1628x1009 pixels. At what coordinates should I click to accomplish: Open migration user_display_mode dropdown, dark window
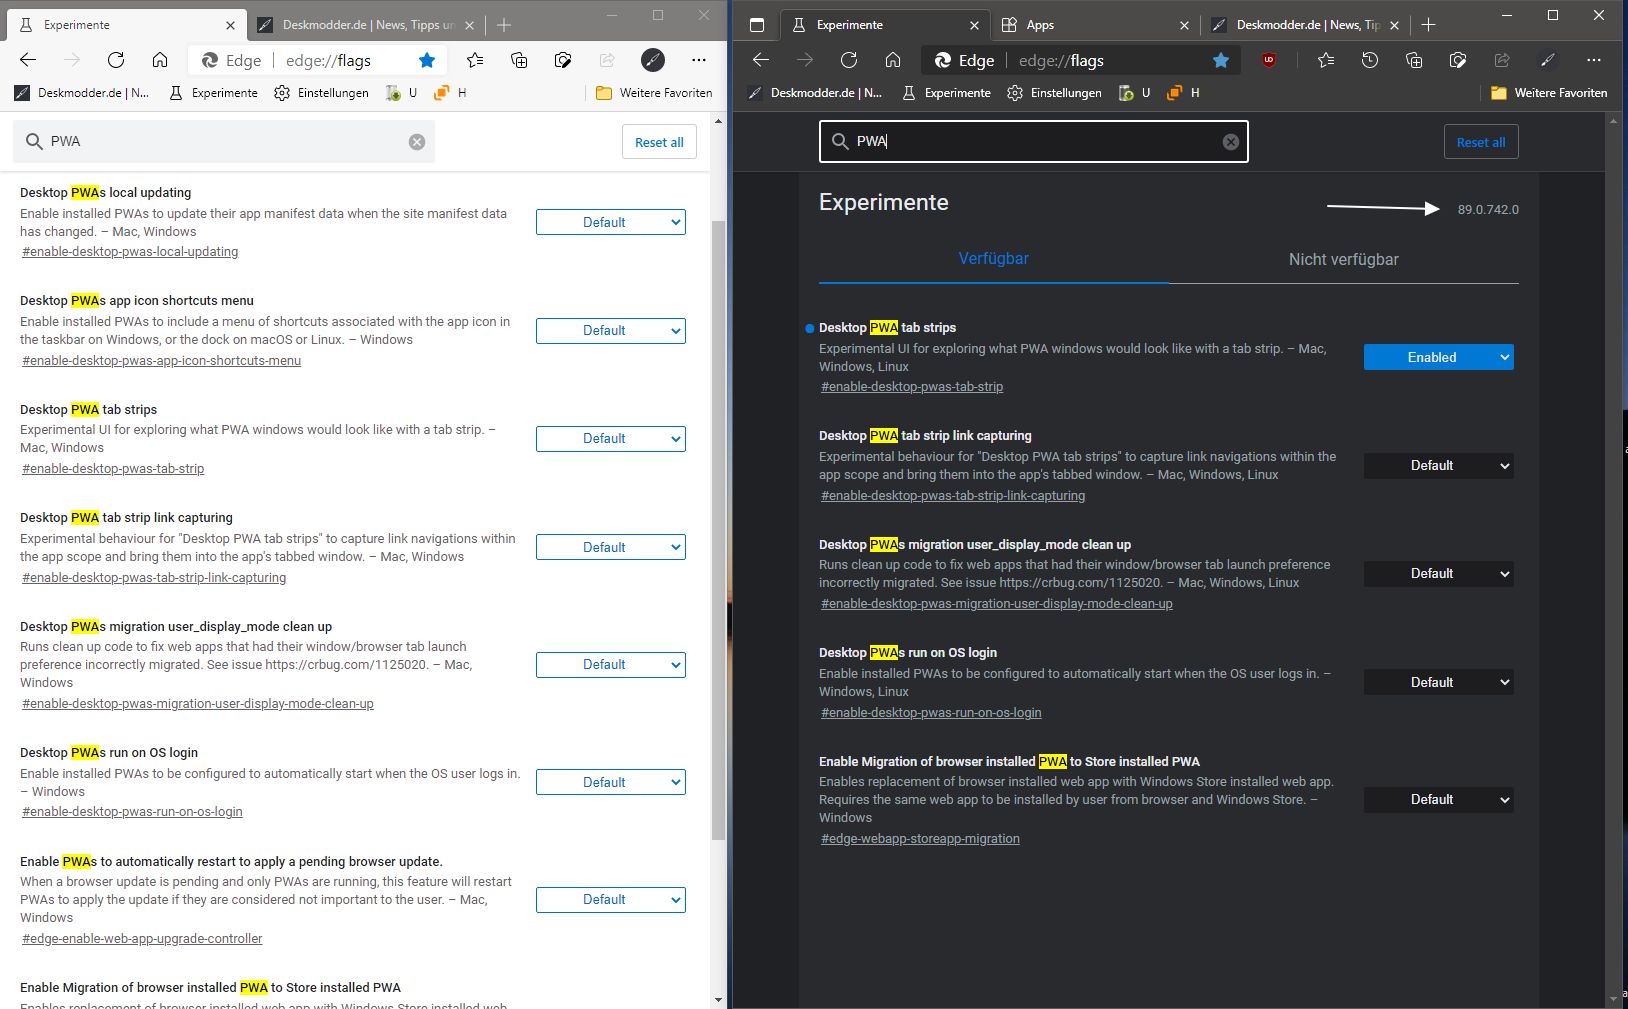point(1438,573)
